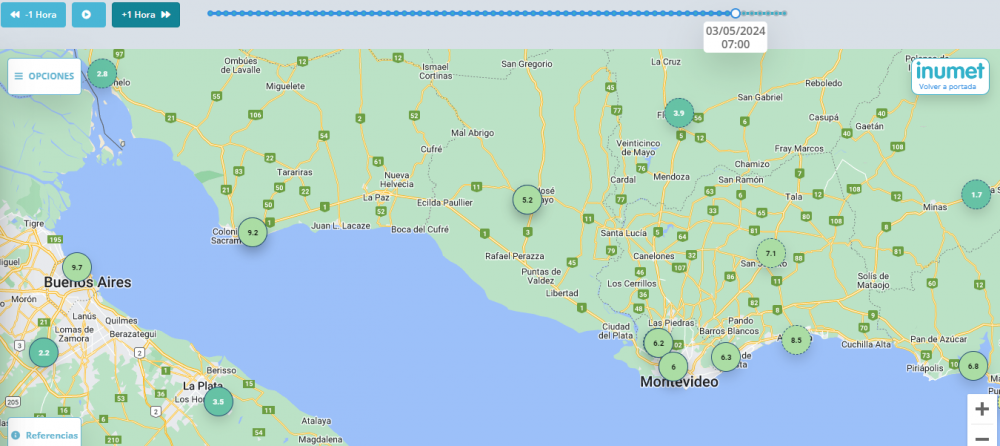
Task: Select the 9.2 station marker near Colonia
Action: 252,232
